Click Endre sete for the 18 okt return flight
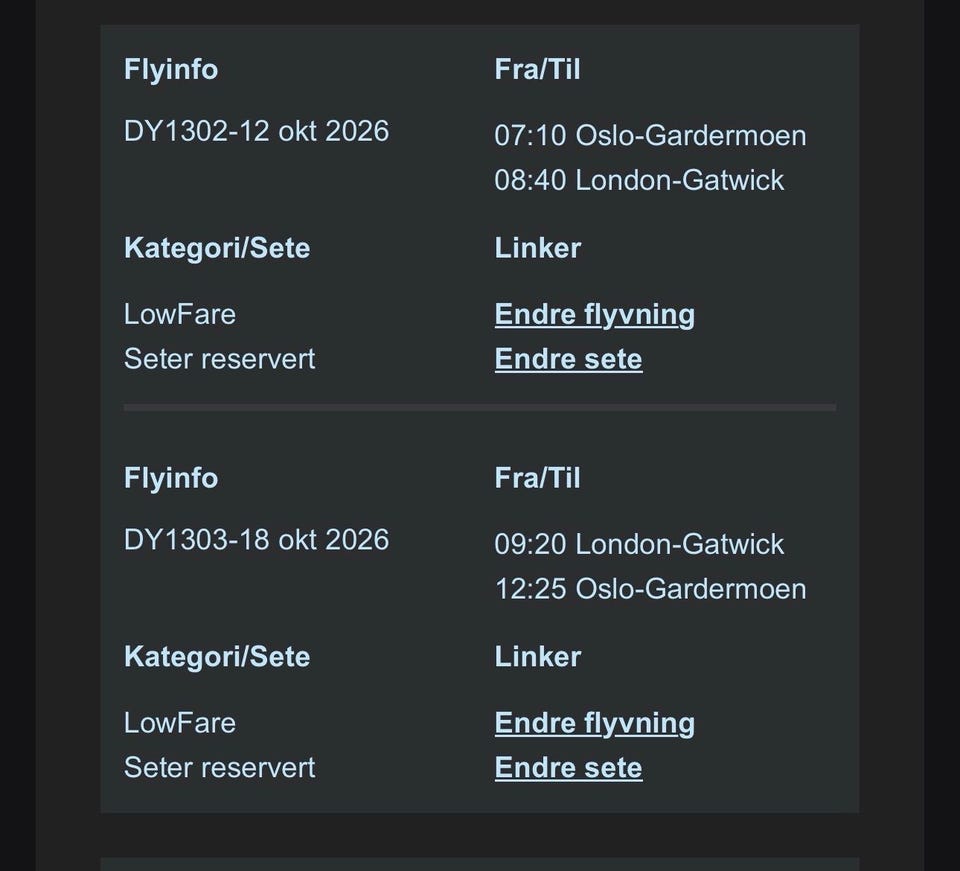 click(x=568, y=767)
